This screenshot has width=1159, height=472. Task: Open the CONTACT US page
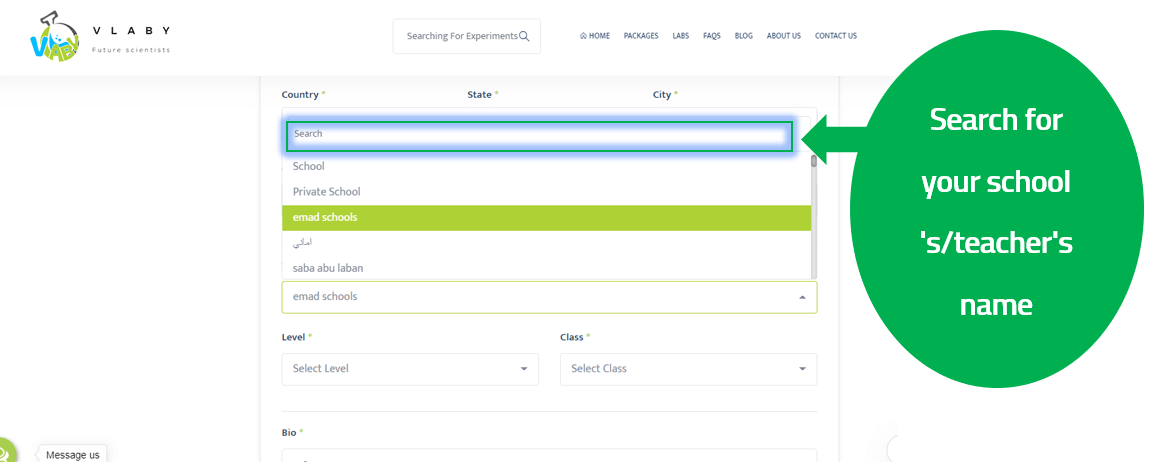835,36
